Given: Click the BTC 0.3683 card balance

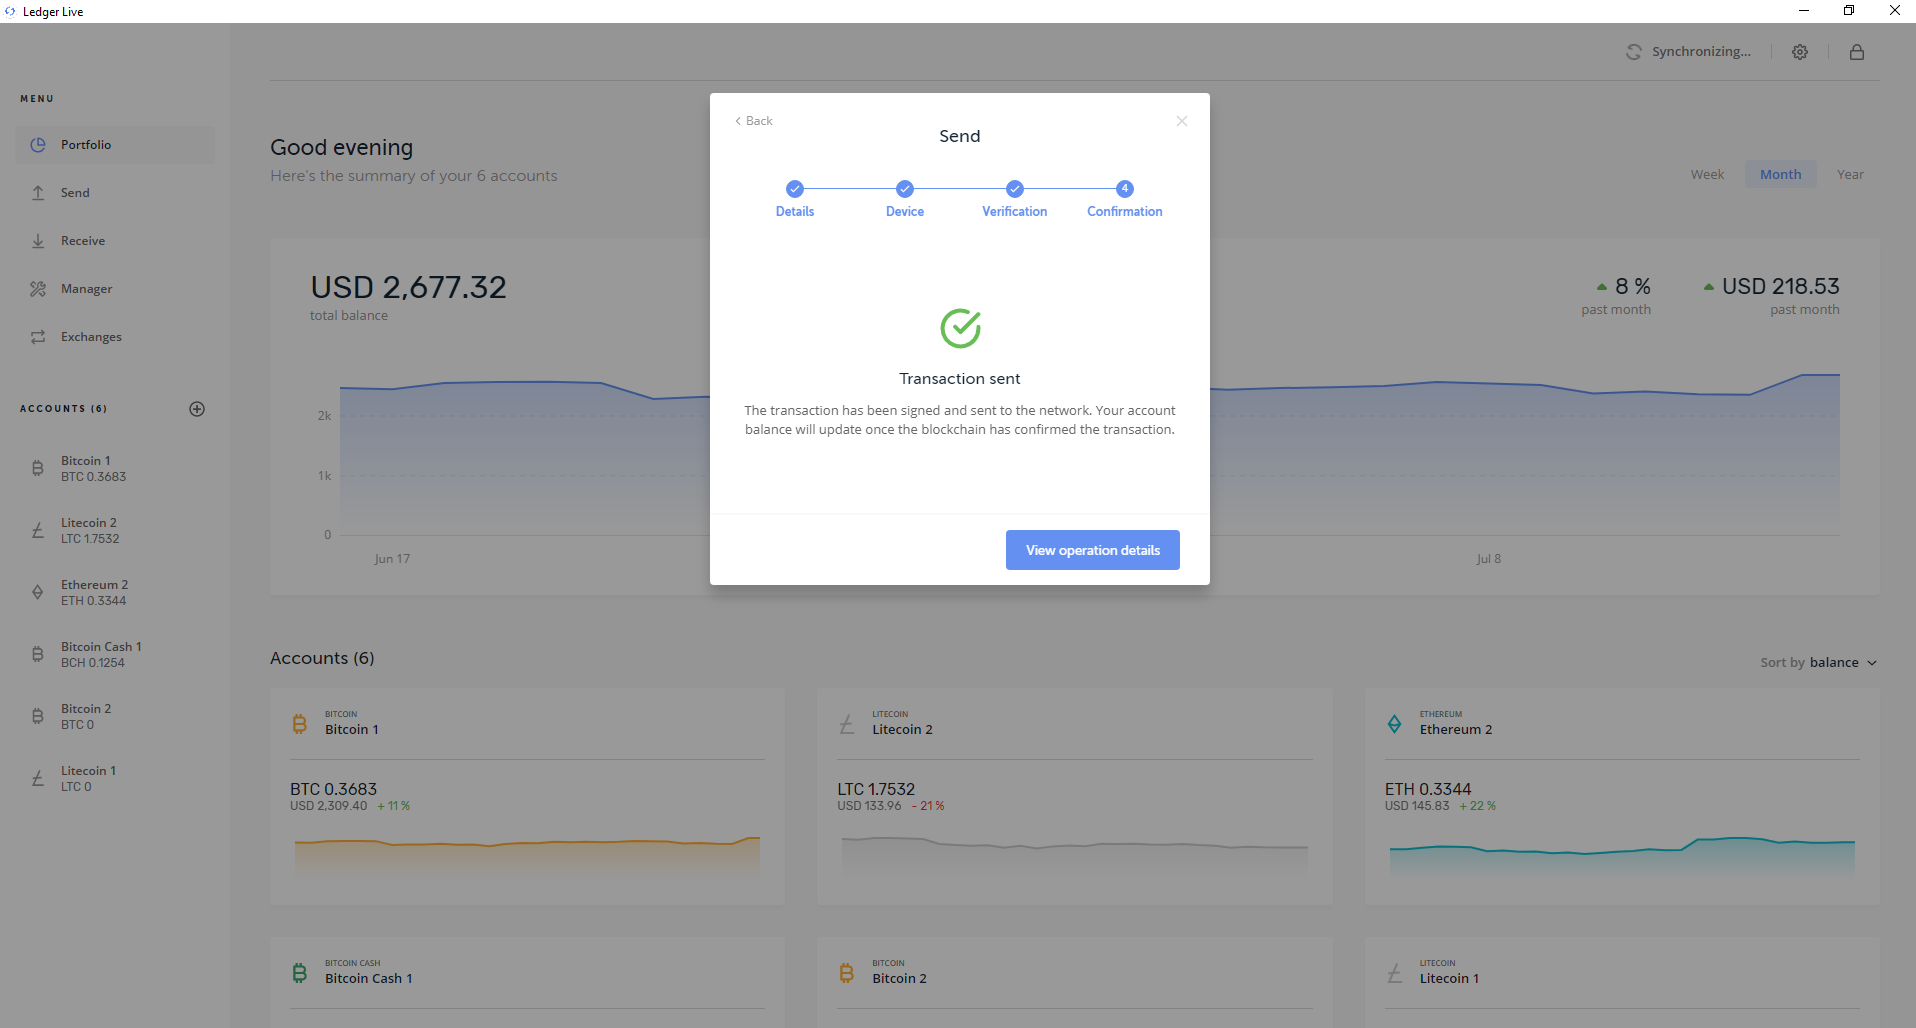Looking at the screenshot, I should coord(333,789).
